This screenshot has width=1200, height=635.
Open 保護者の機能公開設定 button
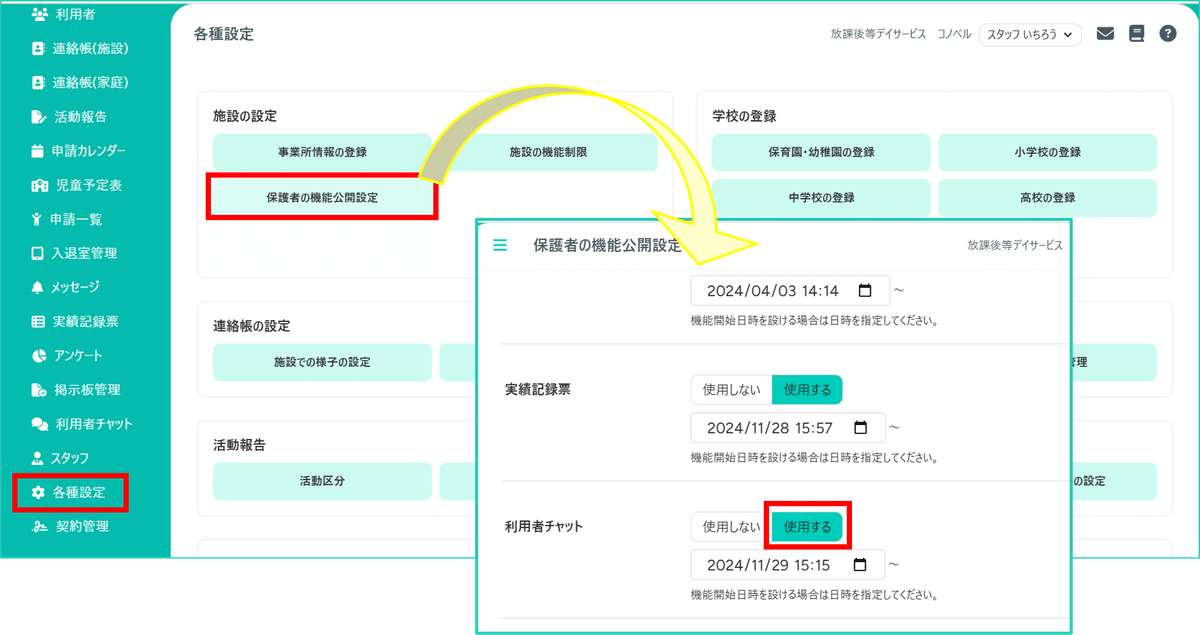click(322, 197)
